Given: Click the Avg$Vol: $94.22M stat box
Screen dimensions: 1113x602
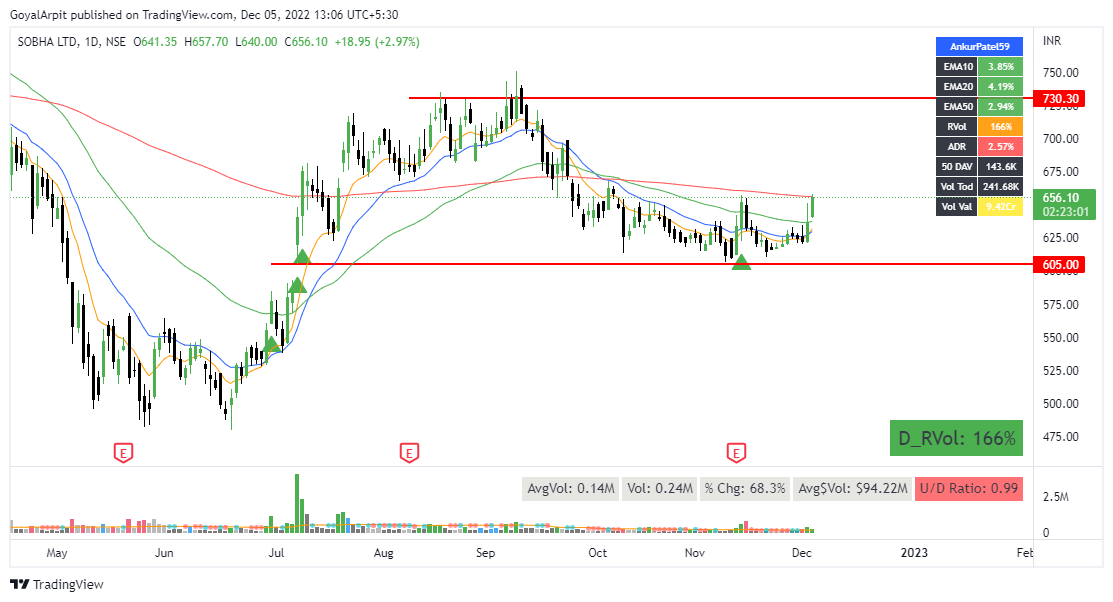Looking at the screenshot, I should tap(852, 488).
